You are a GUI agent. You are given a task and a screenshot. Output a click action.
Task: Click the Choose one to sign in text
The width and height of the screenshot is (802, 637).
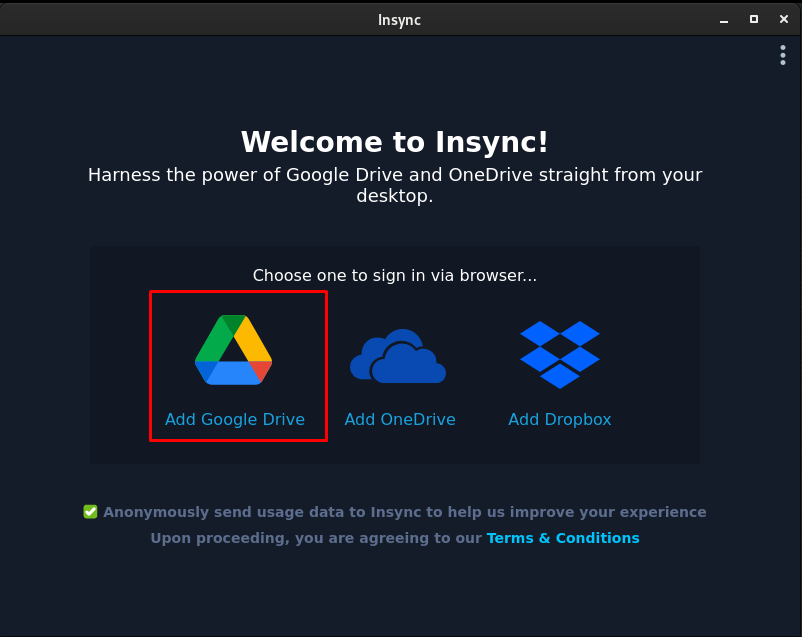[x=395, y=275]
